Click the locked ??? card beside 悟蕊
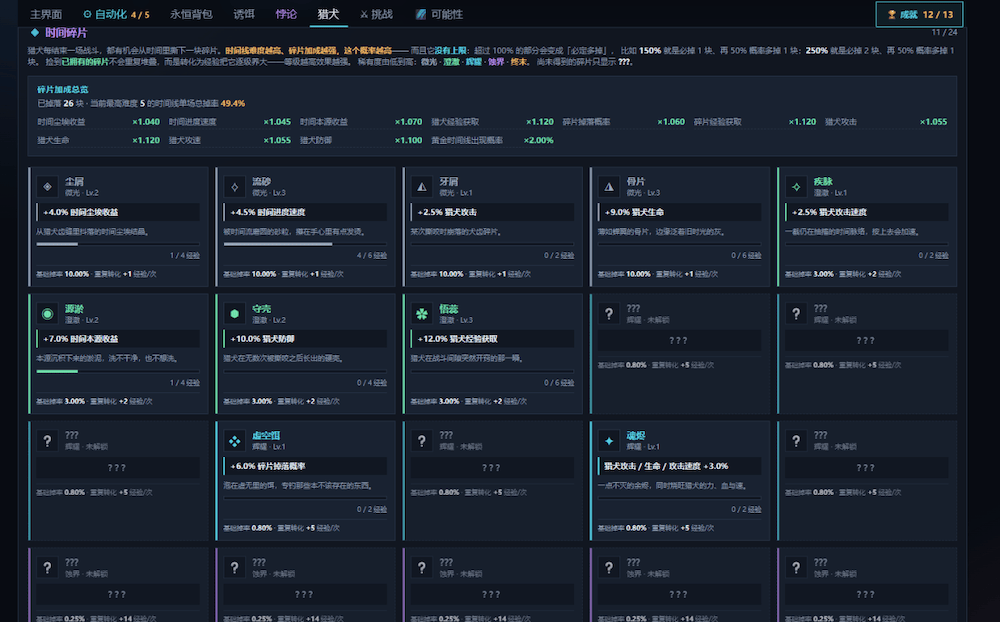 680,353
